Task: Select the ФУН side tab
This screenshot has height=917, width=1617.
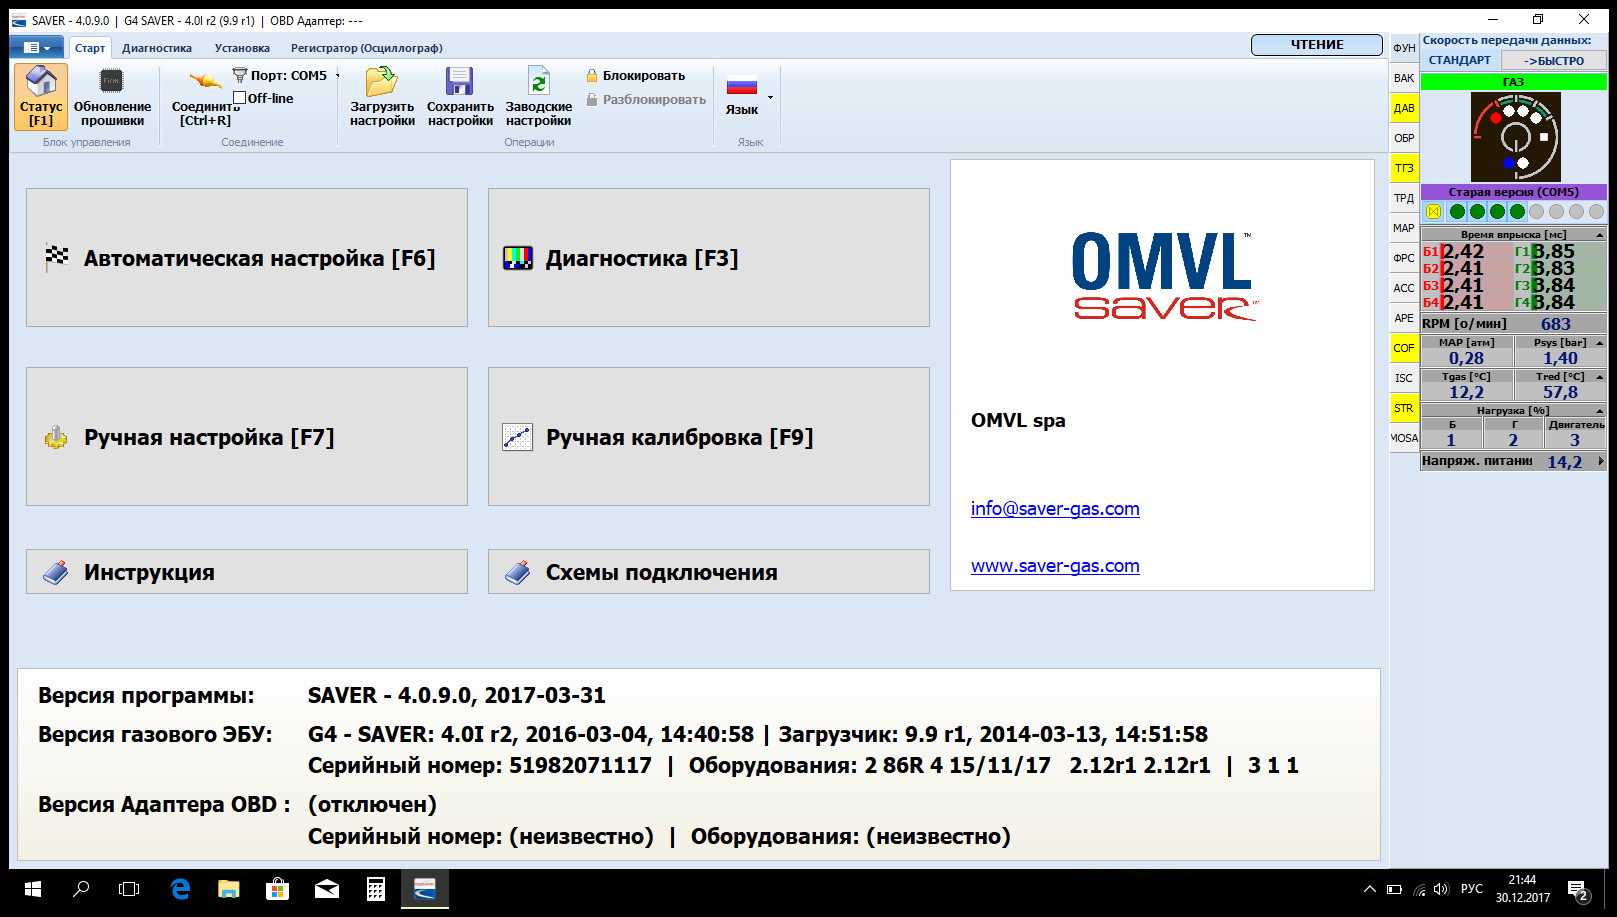Action: 1404,48
